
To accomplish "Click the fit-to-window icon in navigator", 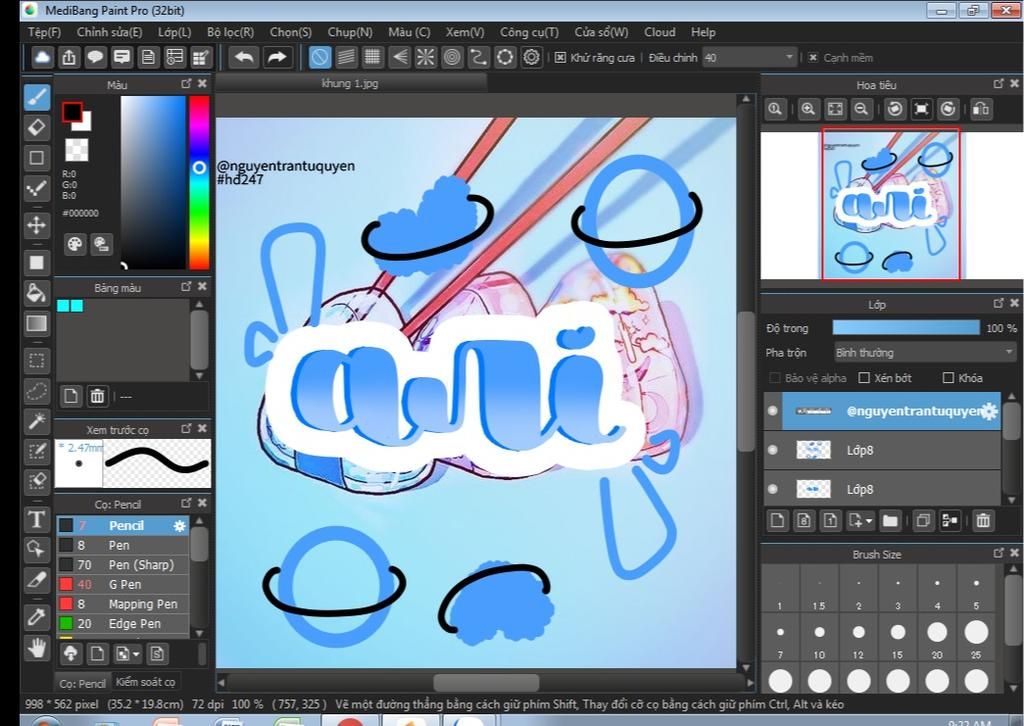I will coord(835,109).
